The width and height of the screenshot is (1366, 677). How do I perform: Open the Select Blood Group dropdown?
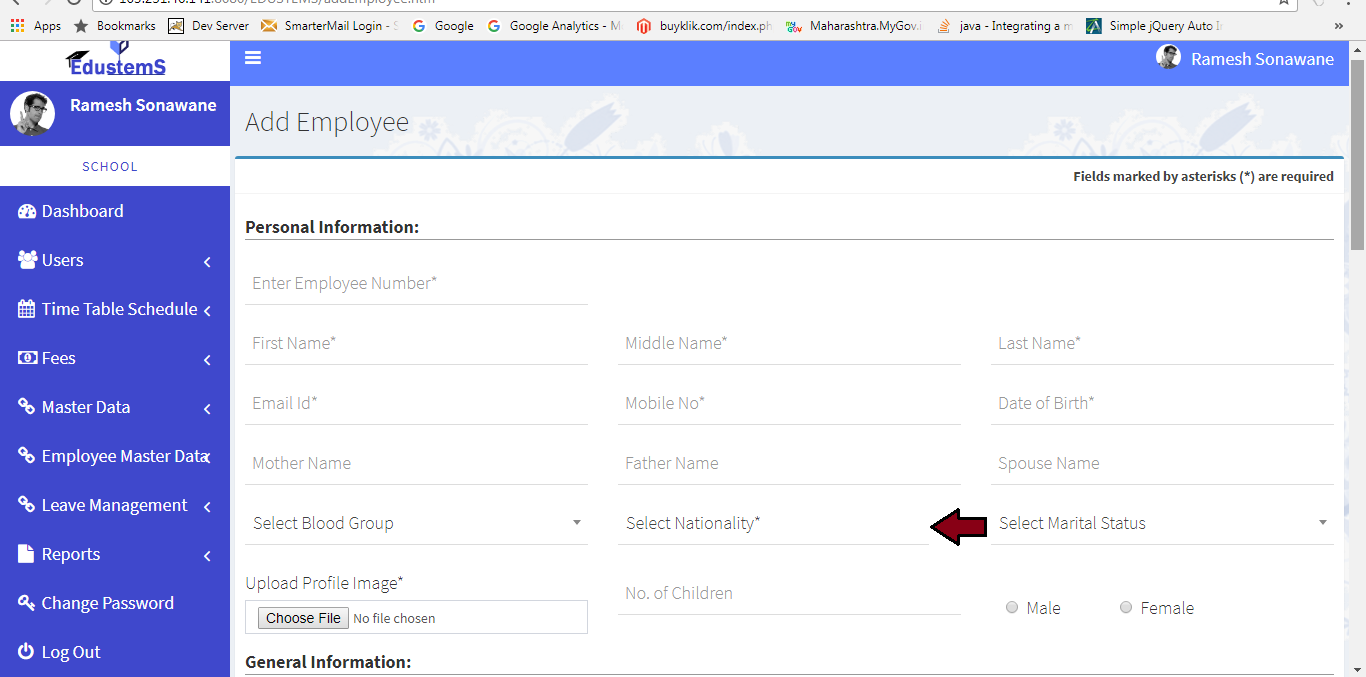pyautogui.click(x=416, y=523)
